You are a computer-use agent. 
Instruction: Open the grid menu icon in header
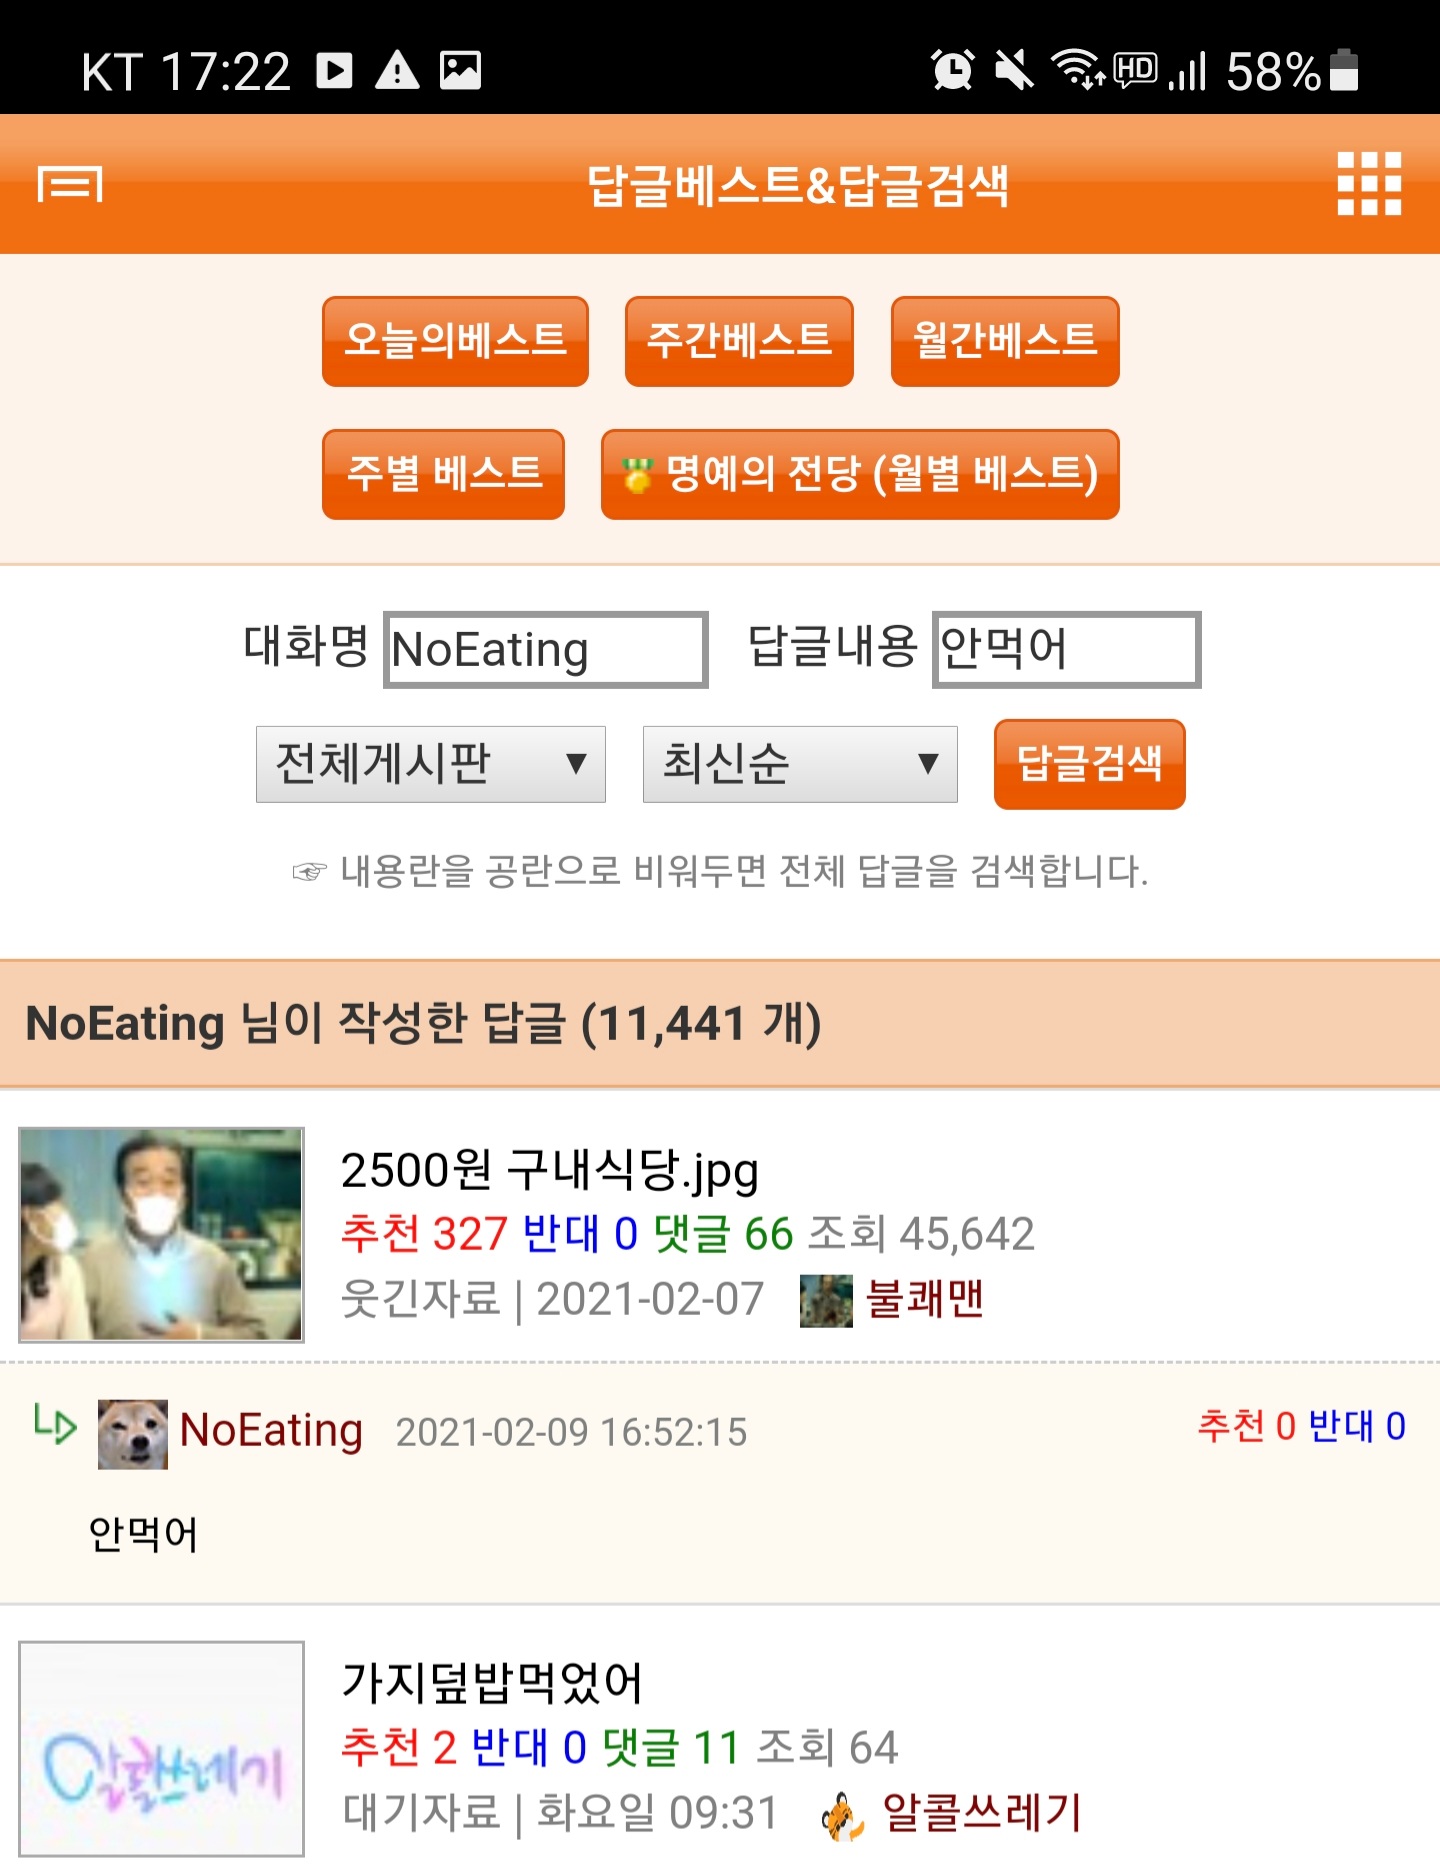point(1369,184)
